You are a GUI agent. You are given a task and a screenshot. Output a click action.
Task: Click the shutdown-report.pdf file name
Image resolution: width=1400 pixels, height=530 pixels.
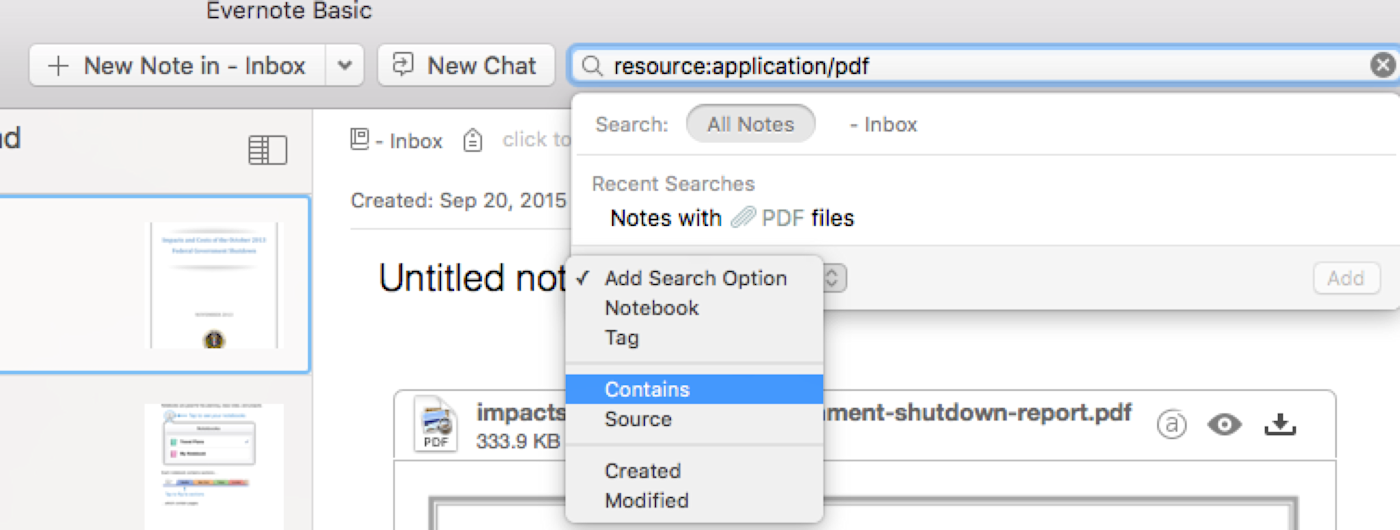tap(978, 412)
